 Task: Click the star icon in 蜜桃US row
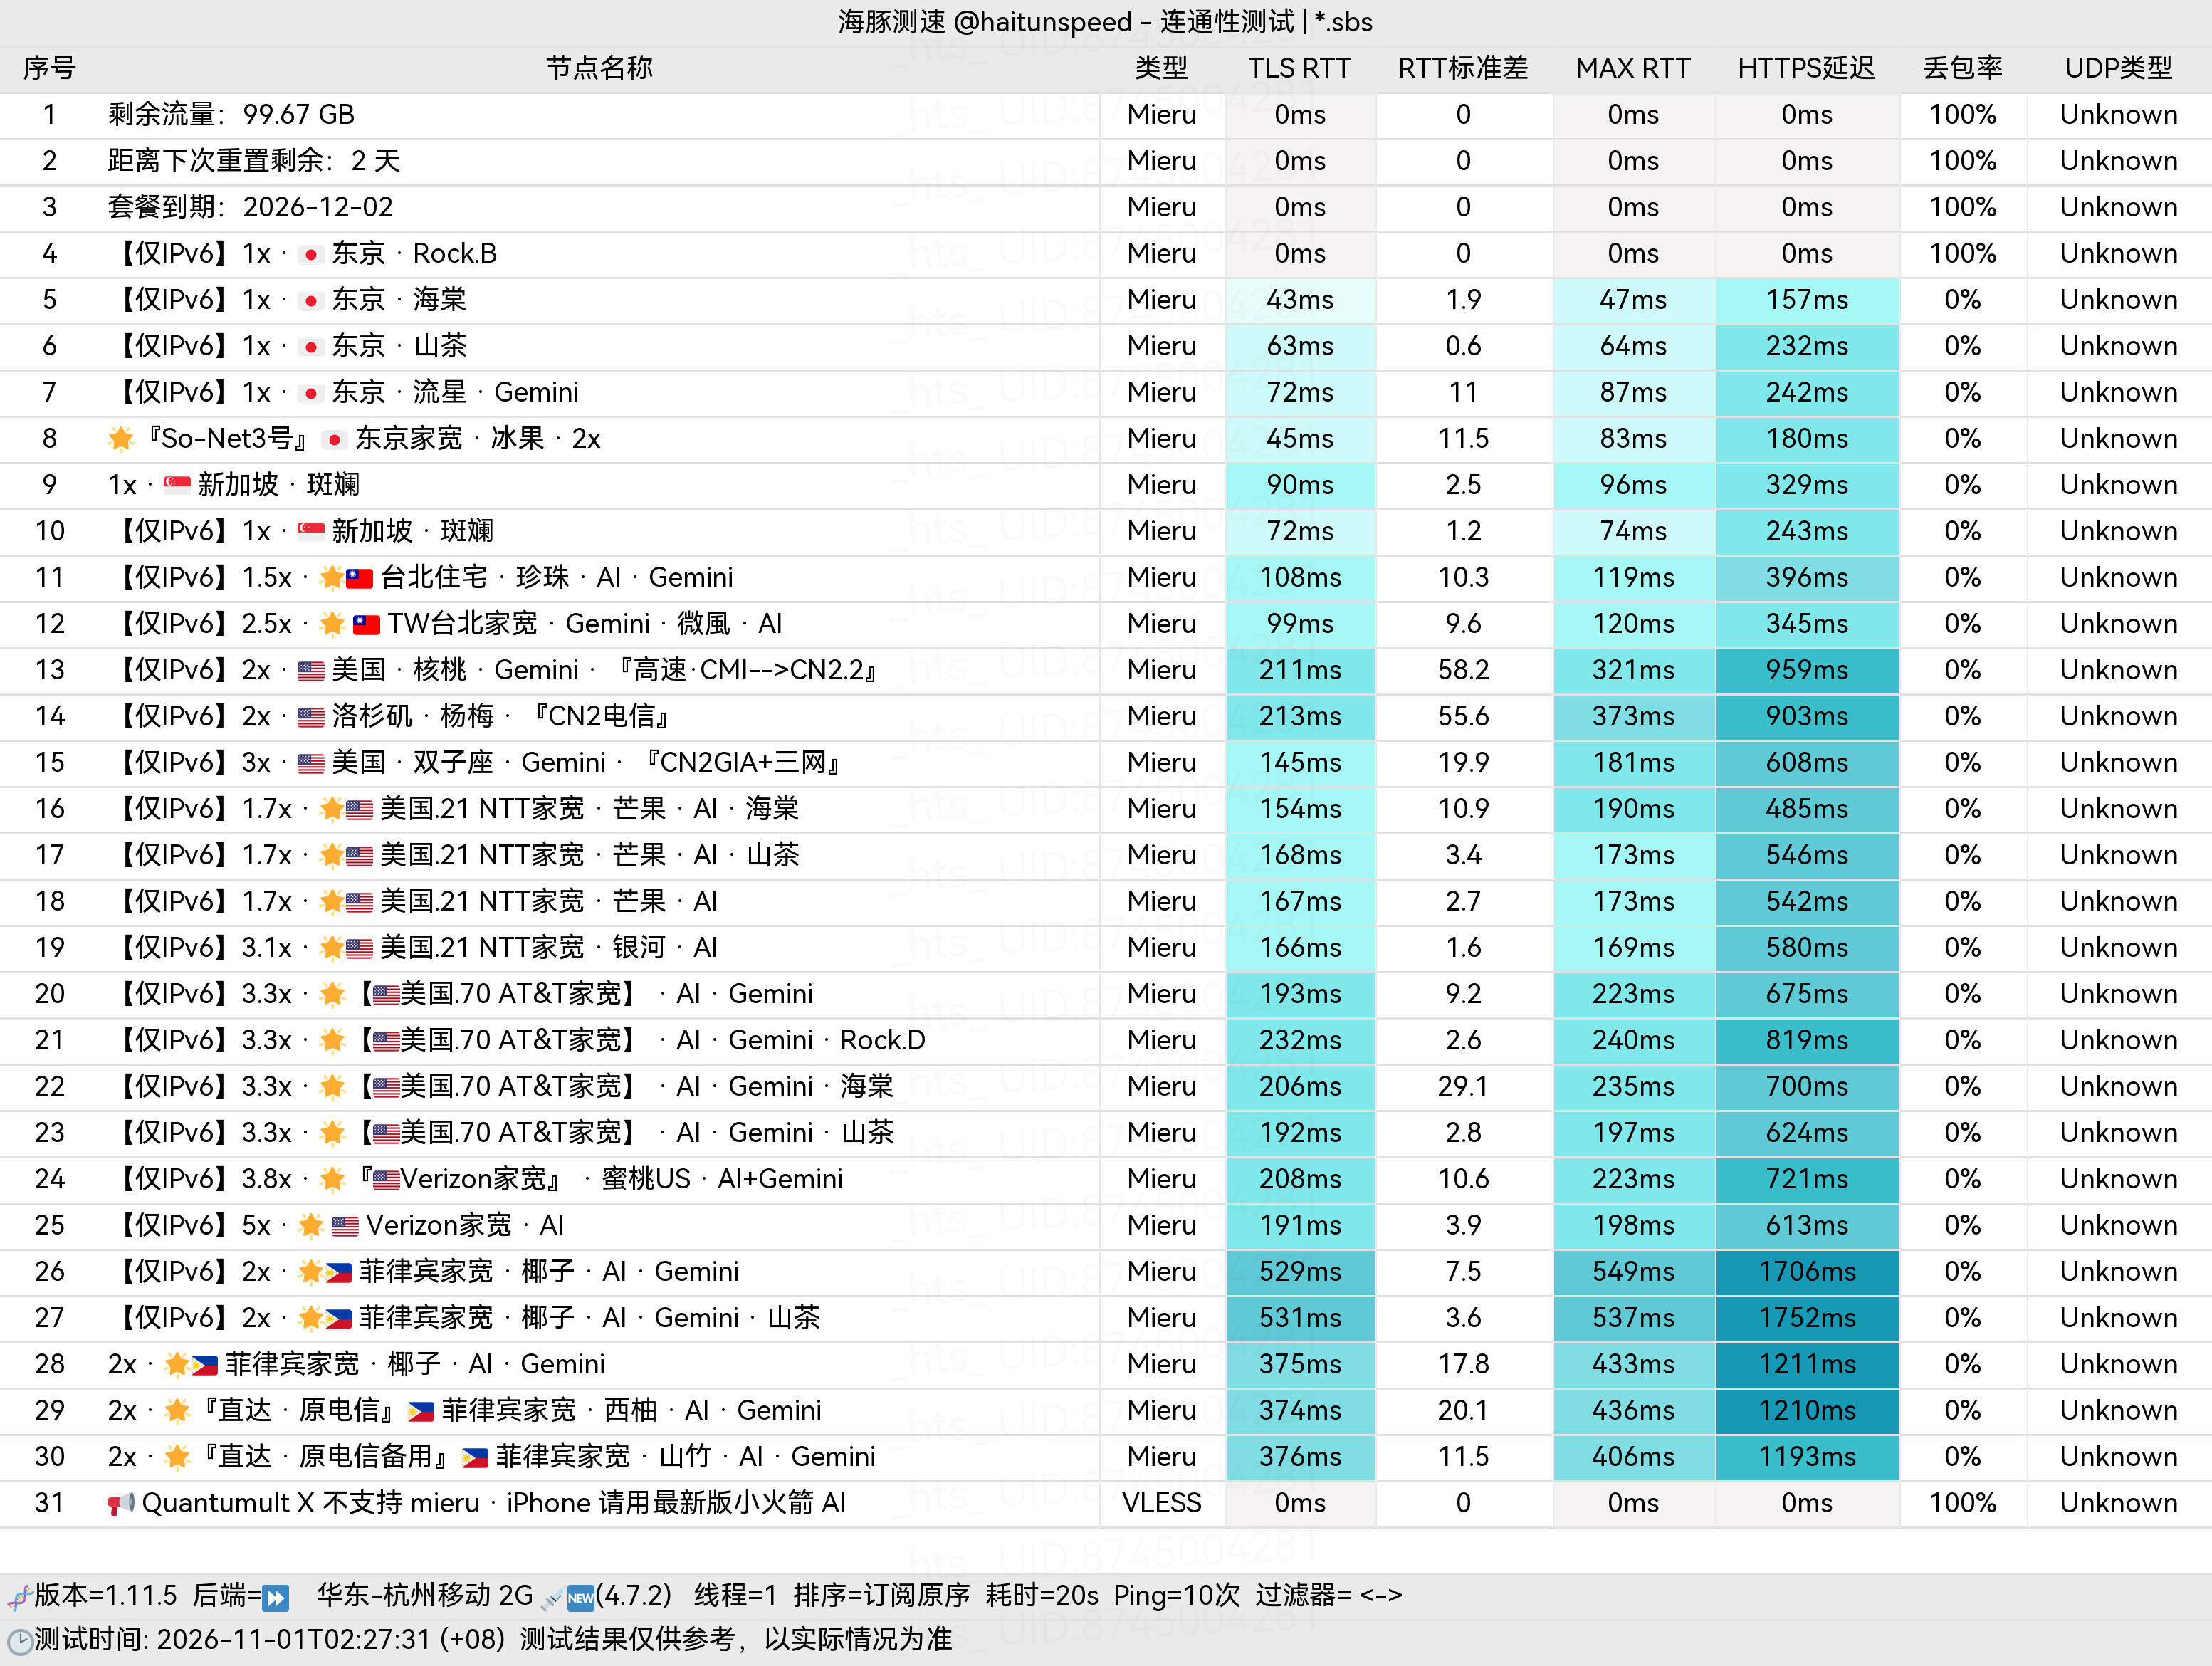point(332,1180)
